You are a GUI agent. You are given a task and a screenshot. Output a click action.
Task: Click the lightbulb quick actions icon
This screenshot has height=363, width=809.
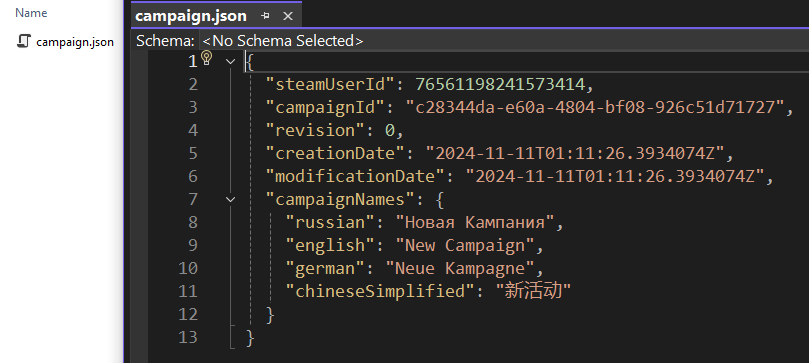click(207, 58)
